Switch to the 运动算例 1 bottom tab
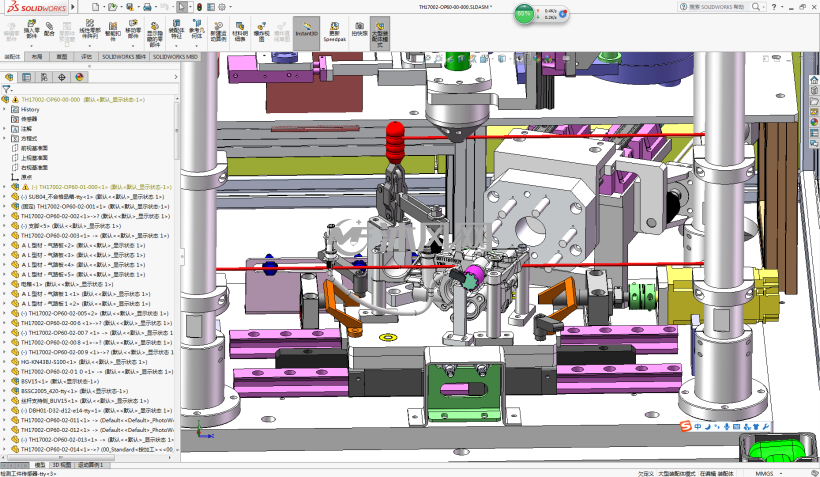Viewport: 820px width, 477px height. point(91,465)
